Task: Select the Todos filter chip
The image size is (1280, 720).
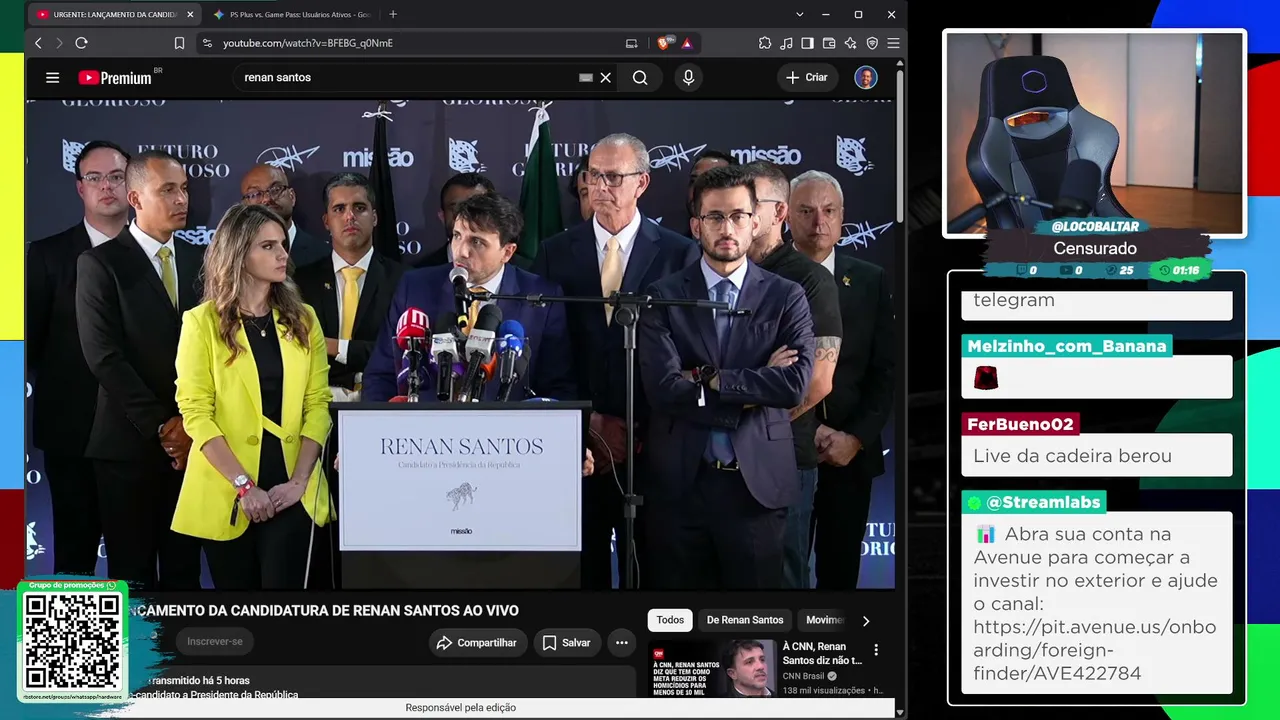Action: click(670, 620)
